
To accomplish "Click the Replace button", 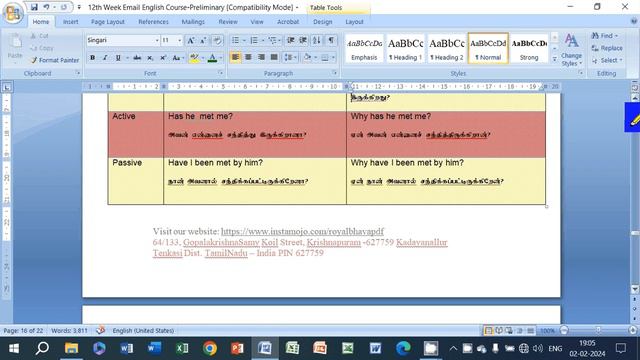I will pos(607,48).
